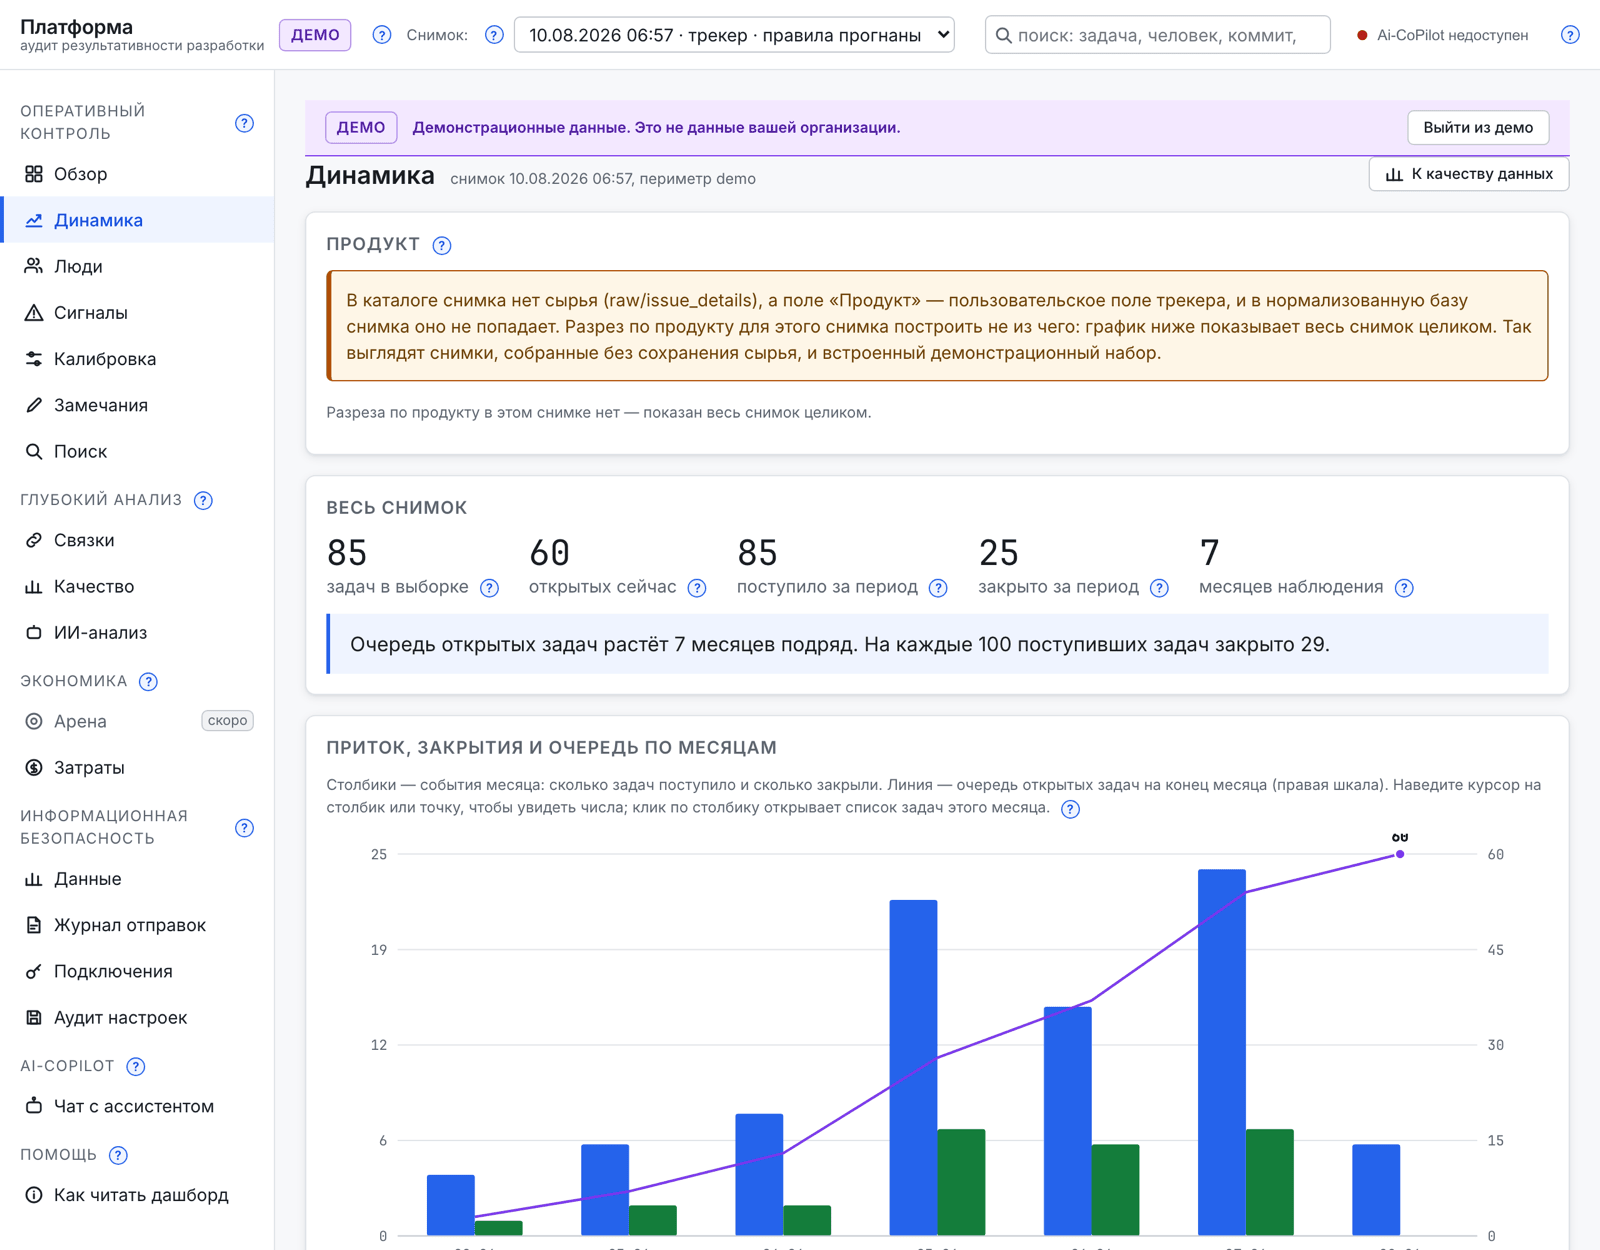Screen dimensions: 1600x1250
Task: Open help icon at the header's far right
Action: (x=1570, y=35)
